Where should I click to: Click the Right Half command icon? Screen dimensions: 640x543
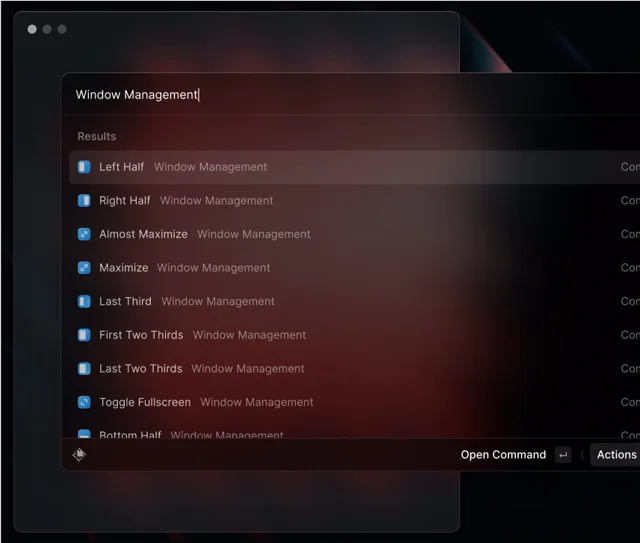coord(84,200)
